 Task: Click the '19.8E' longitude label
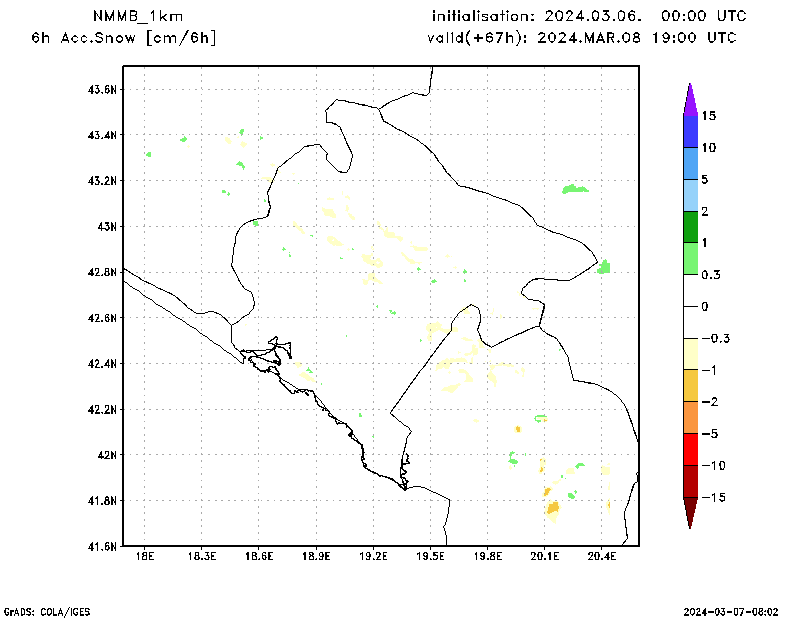(487, 556)
